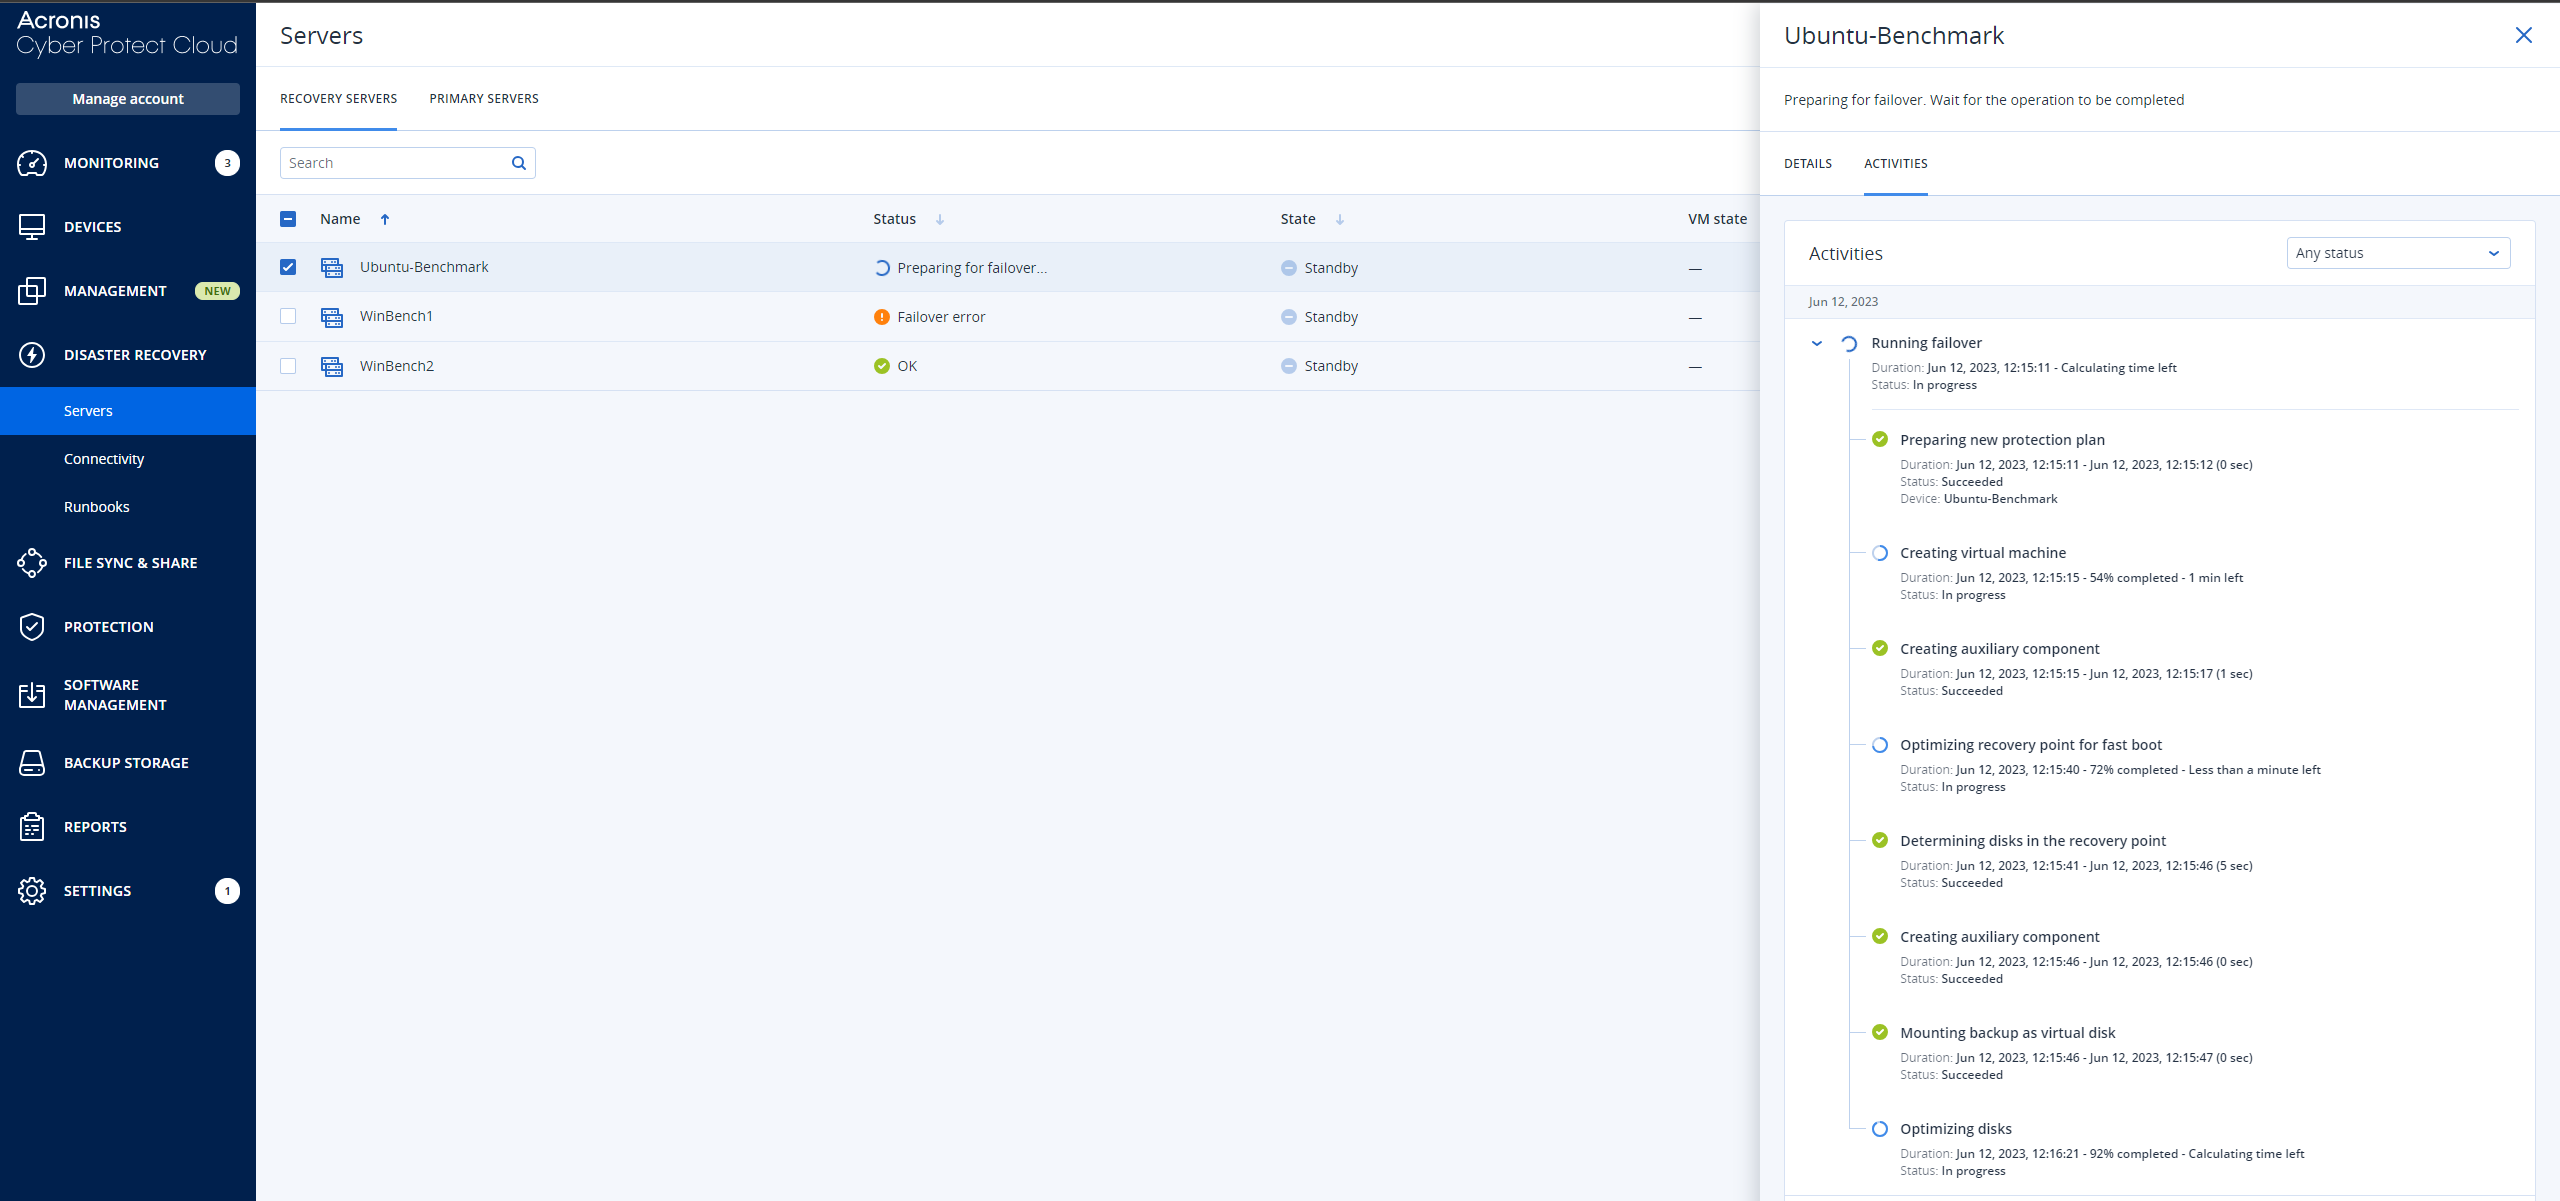The height and width of the screenshot is (1201, 2560).
Task: Select the Activities tab
Action: [1896, 164]
